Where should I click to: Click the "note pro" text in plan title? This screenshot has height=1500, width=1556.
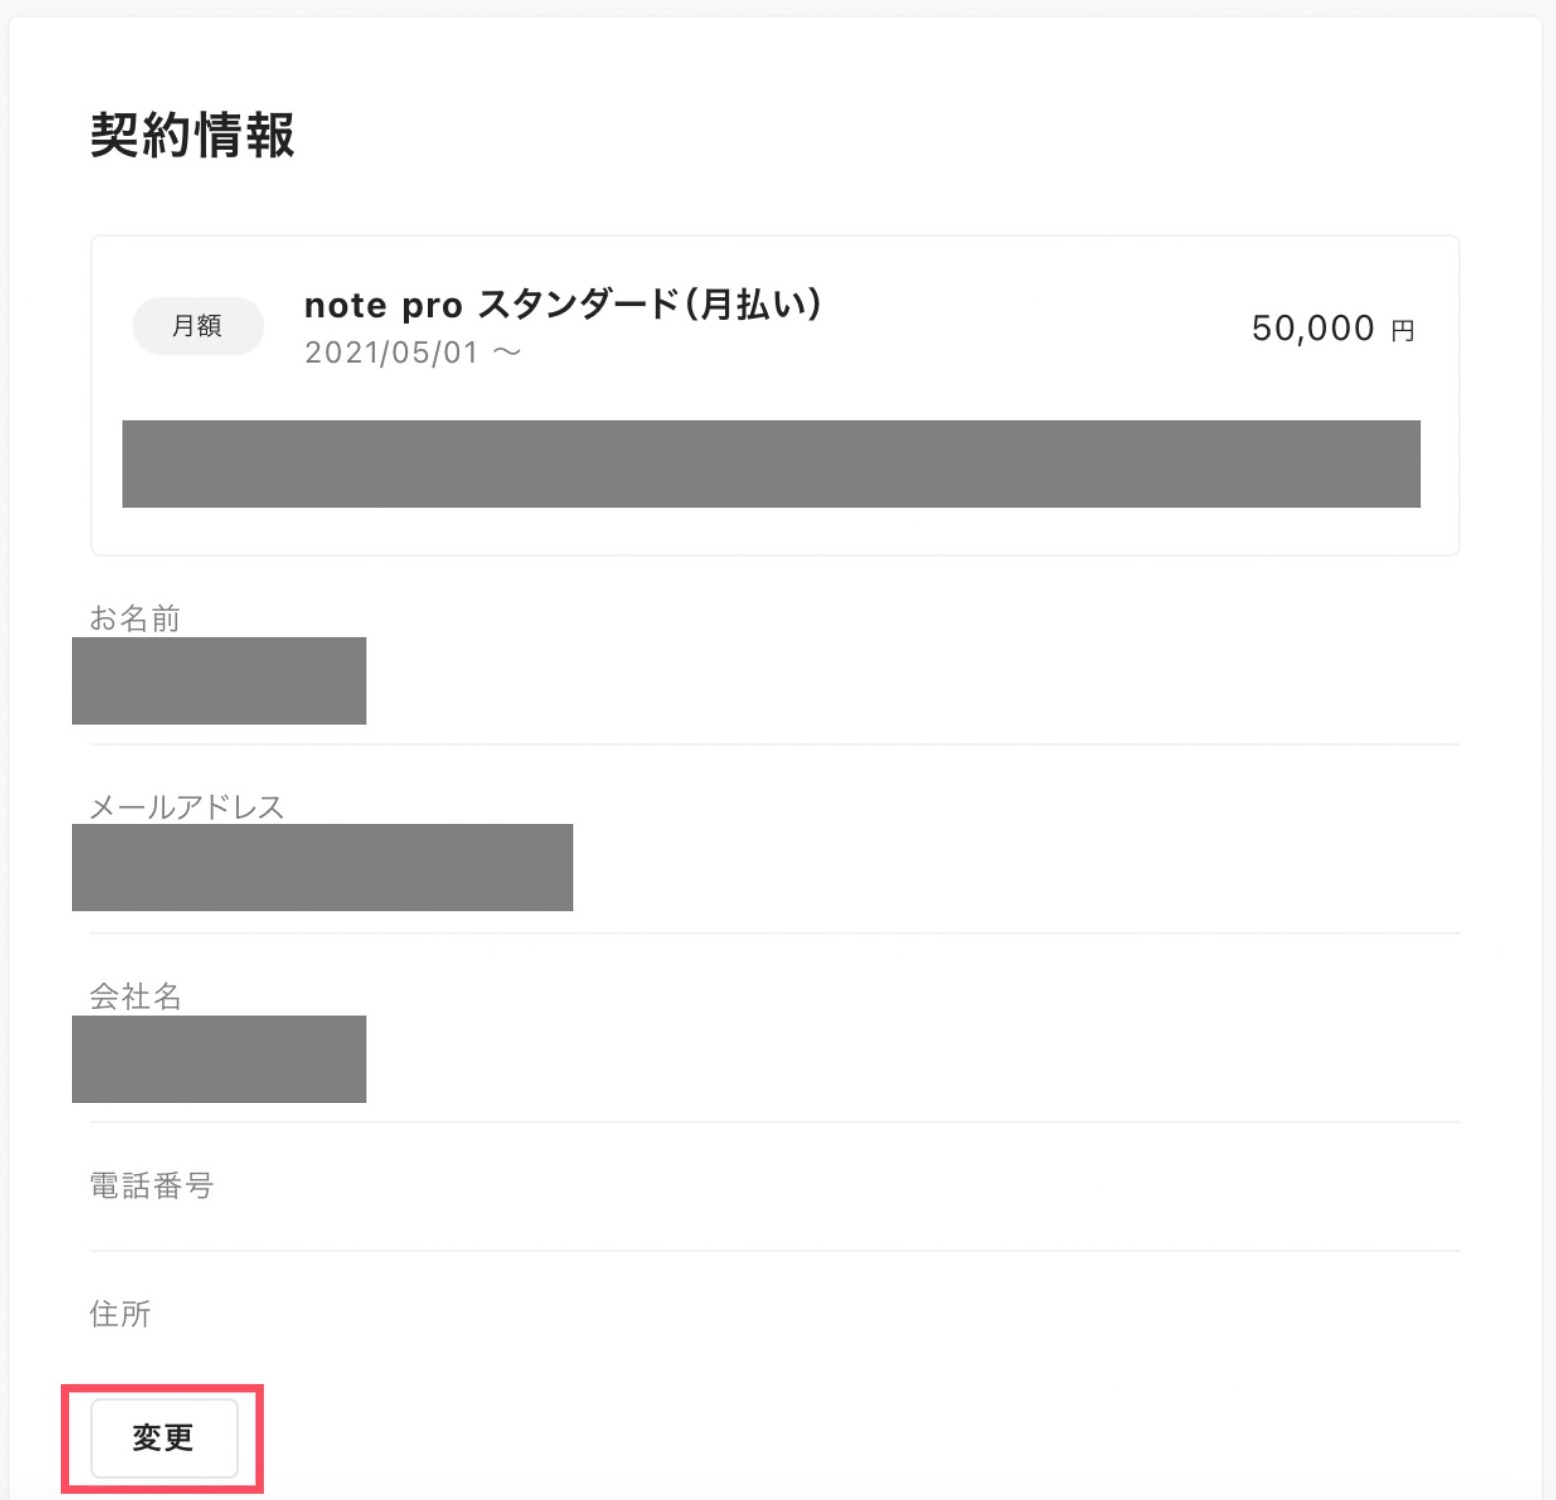(383, 306)
